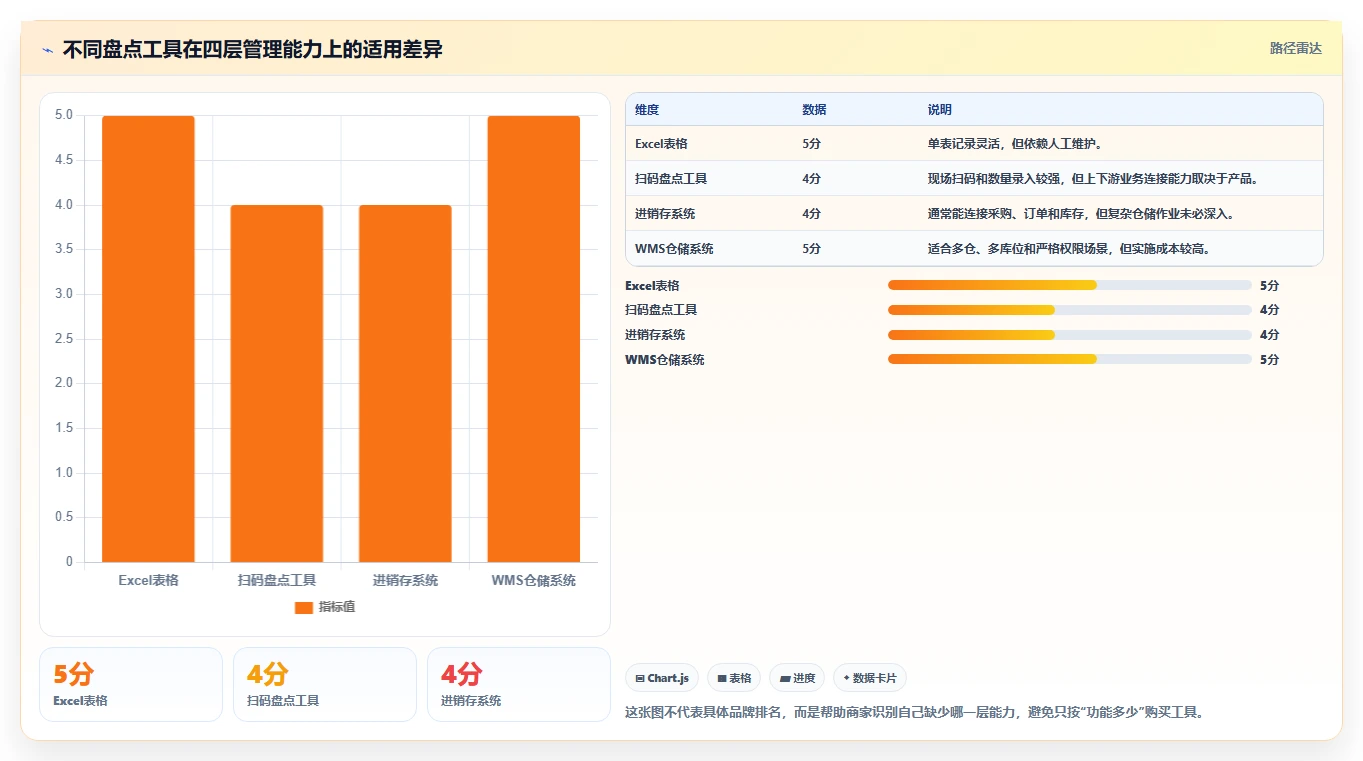The height and width of the screenshot is (761, 1363).
Task: Click the description starting 现场扫码和数量录入较强
Action: pyautogui.click(x=1093, y=179)
